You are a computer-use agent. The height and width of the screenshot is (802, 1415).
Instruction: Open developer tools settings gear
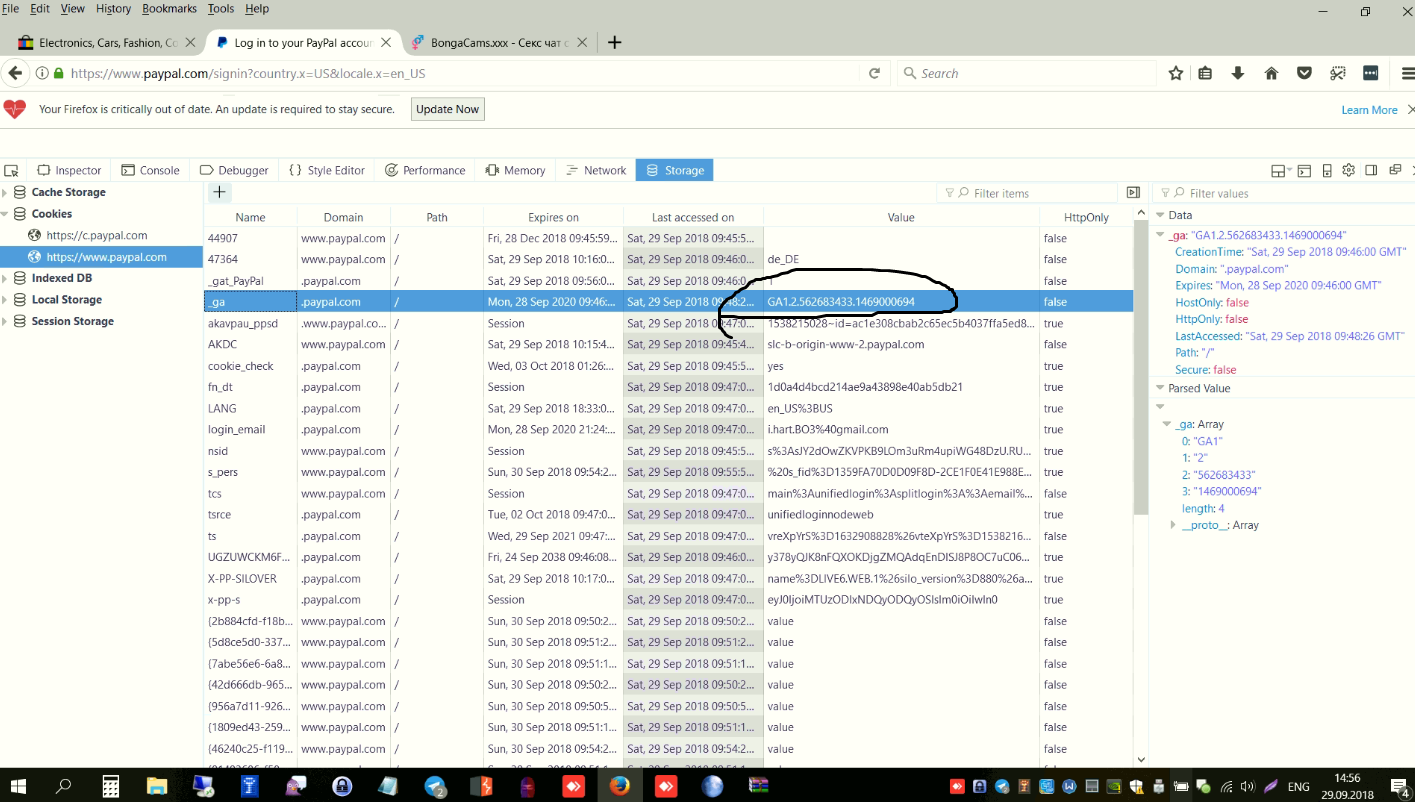coord(1348,170)
